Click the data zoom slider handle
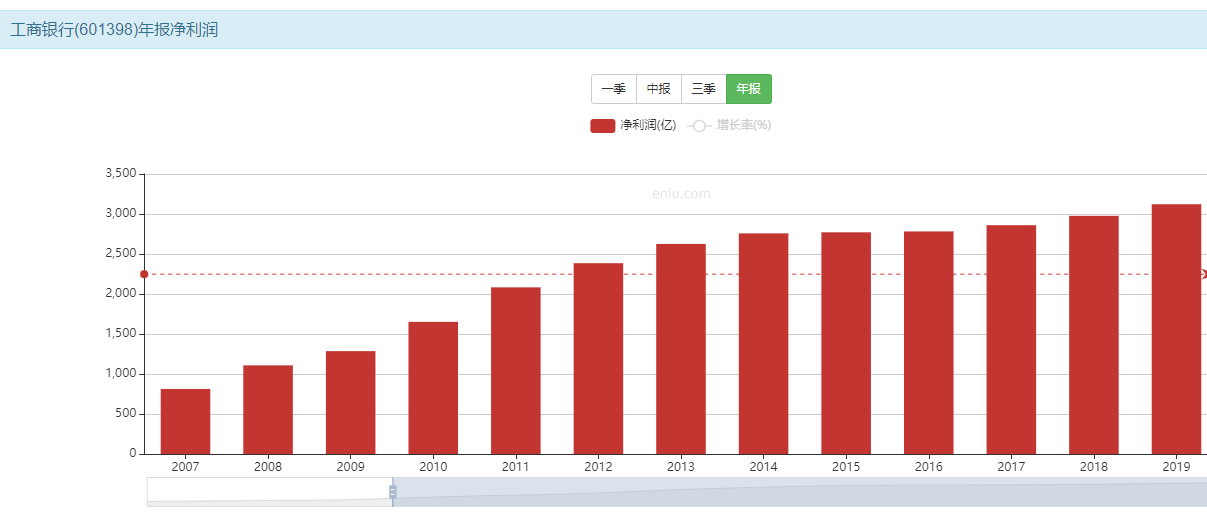The image size is (1207, 518). (x=393, y=492)
